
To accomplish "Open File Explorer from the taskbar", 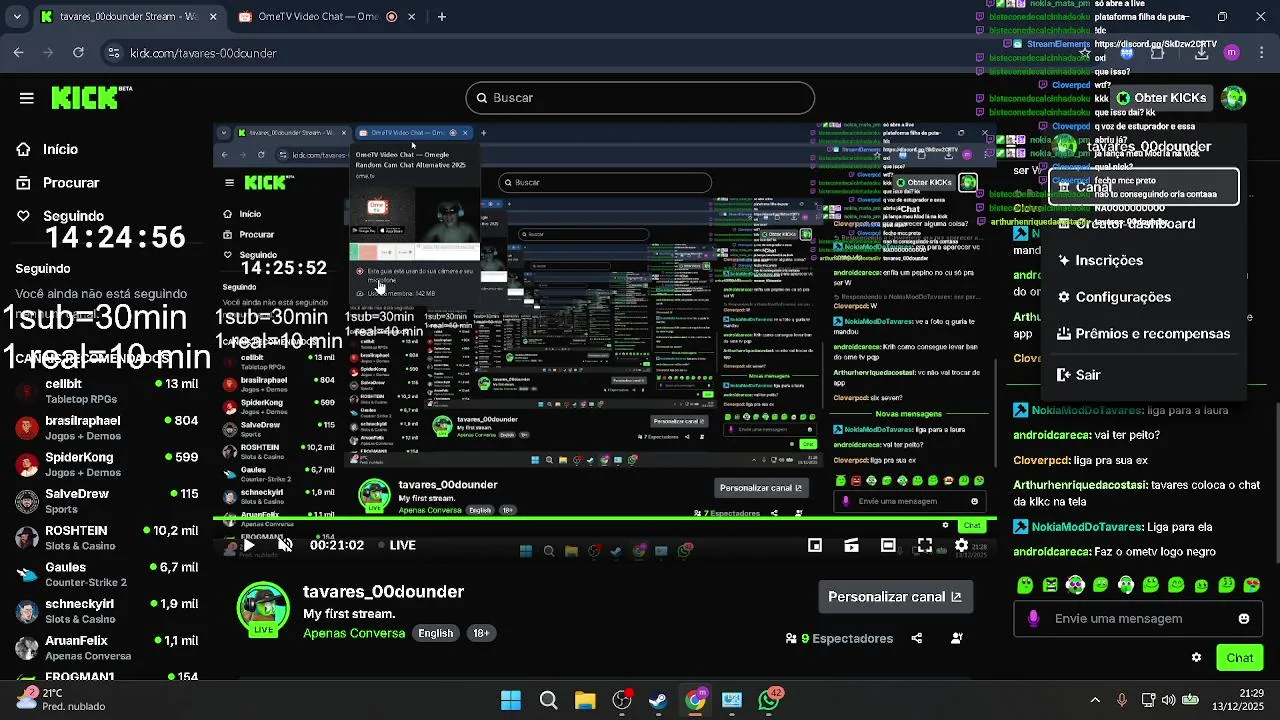I will [585, 700].
